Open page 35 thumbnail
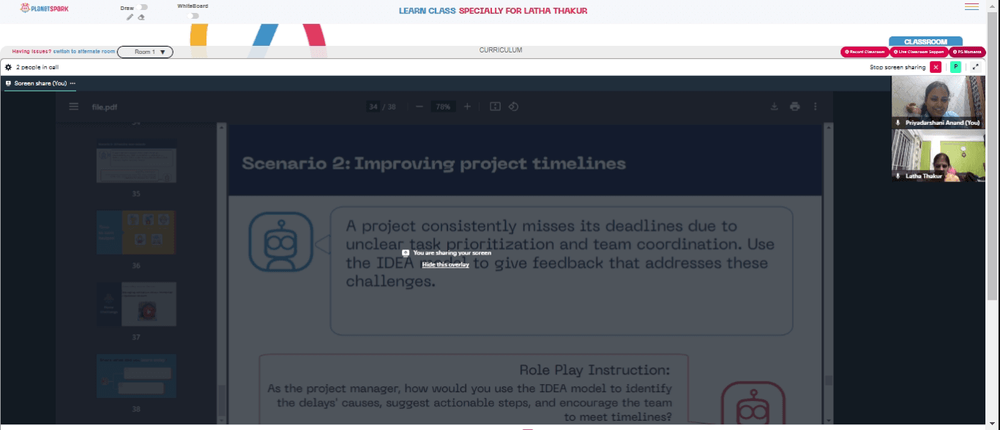This screenshot has width=1000, height=430. 136,159
